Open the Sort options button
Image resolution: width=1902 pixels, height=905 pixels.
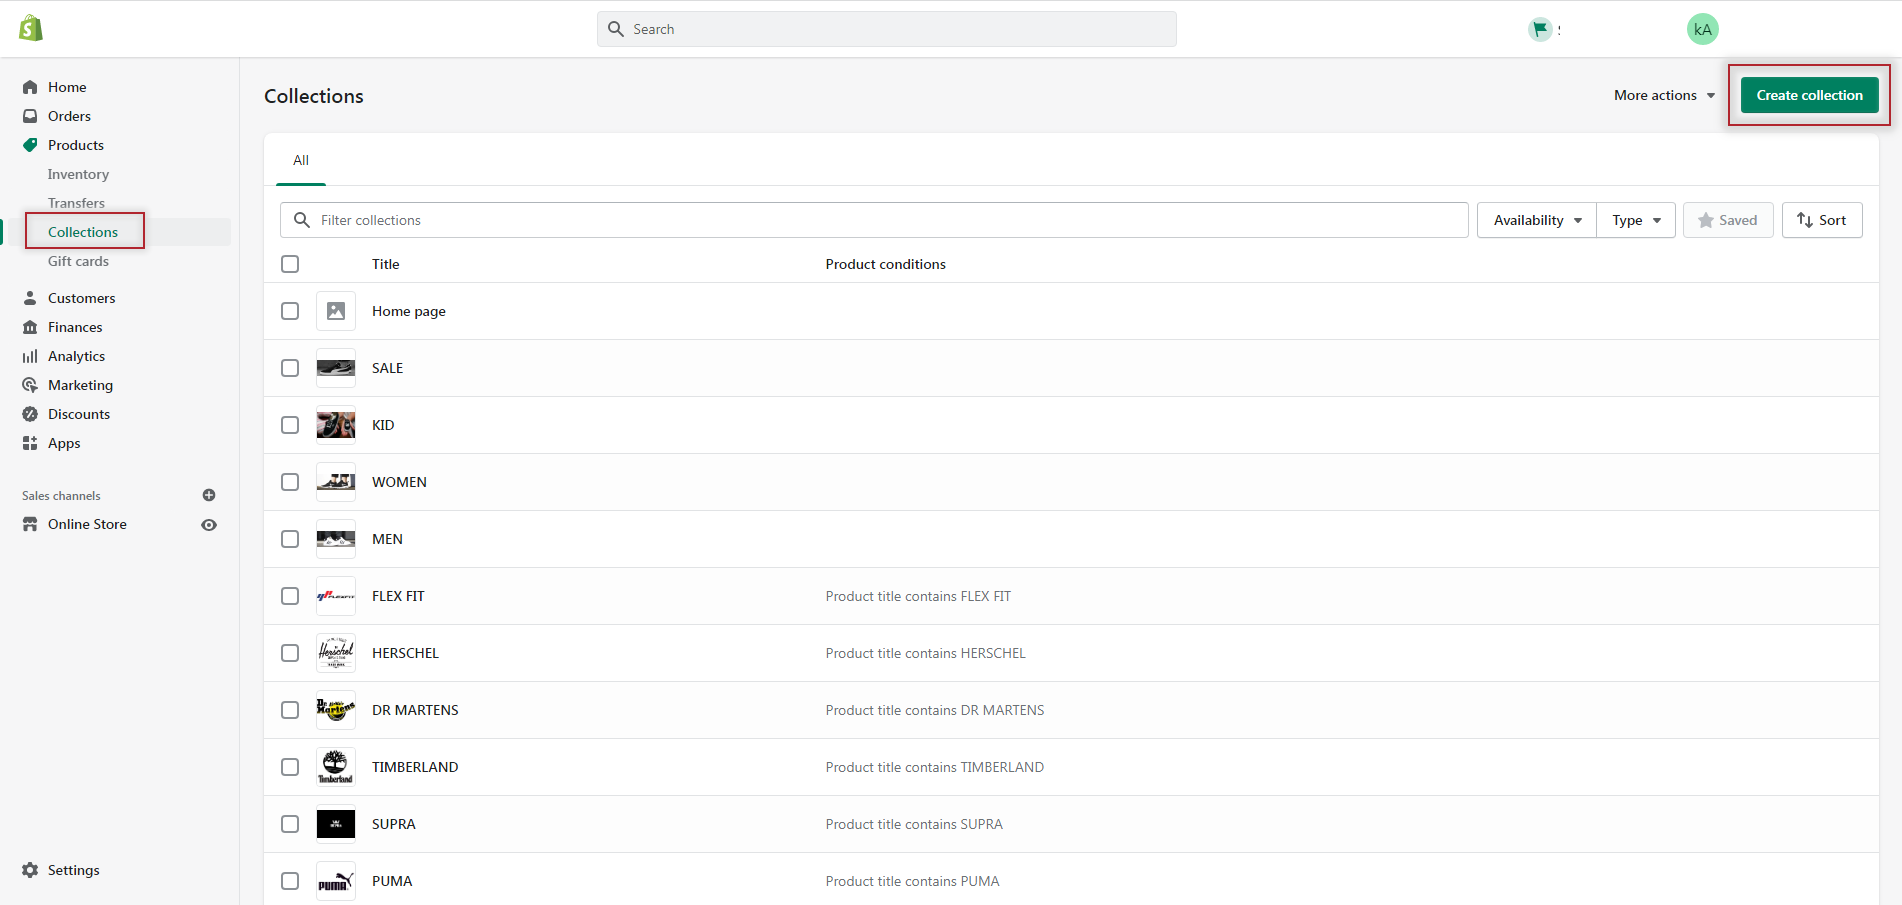[x=1822, y=220]
